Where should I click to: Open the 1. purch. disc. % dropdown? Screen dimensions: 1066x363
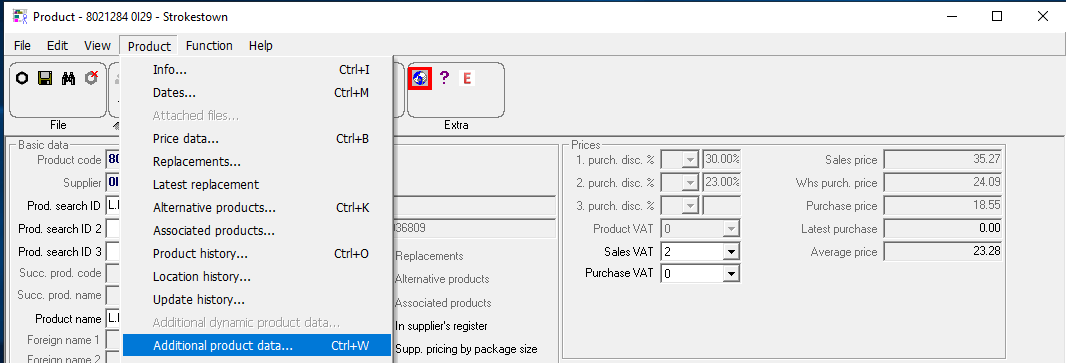691,160
